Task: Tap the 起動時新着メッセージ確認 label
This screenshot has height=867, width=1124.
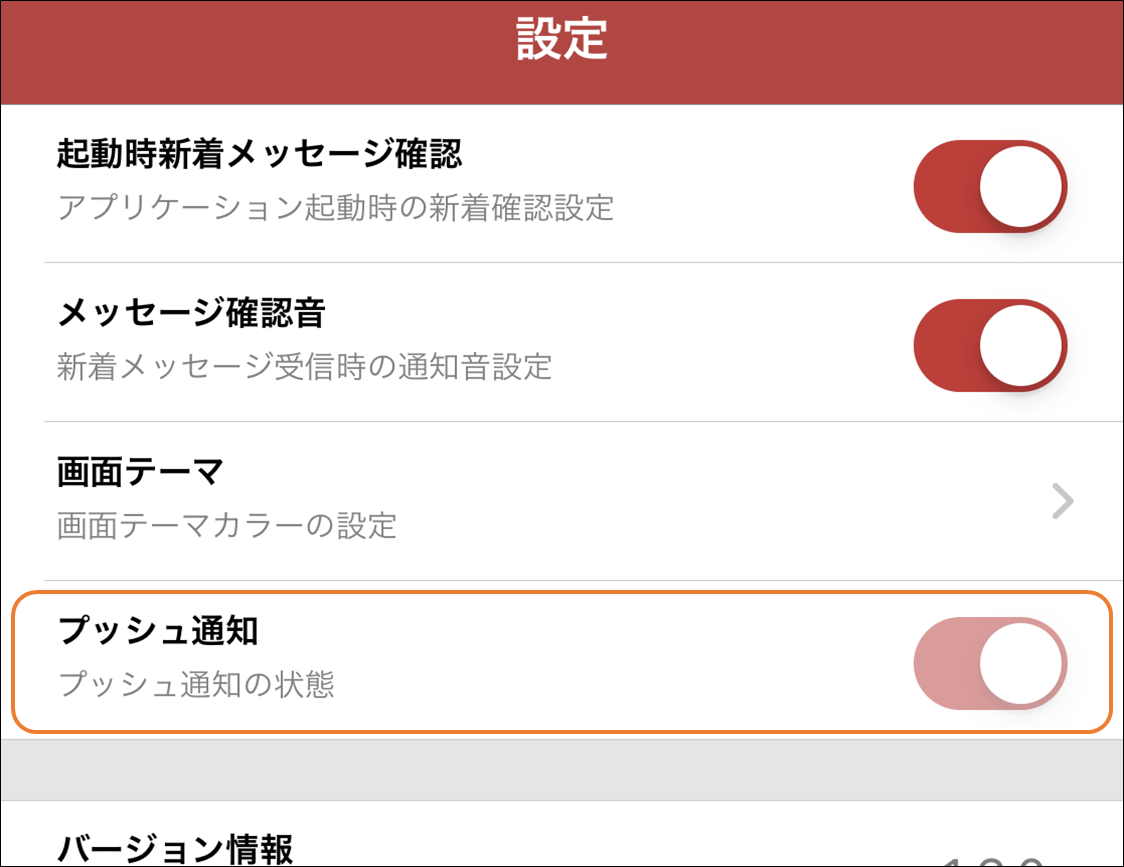Action: coord(259,154)
